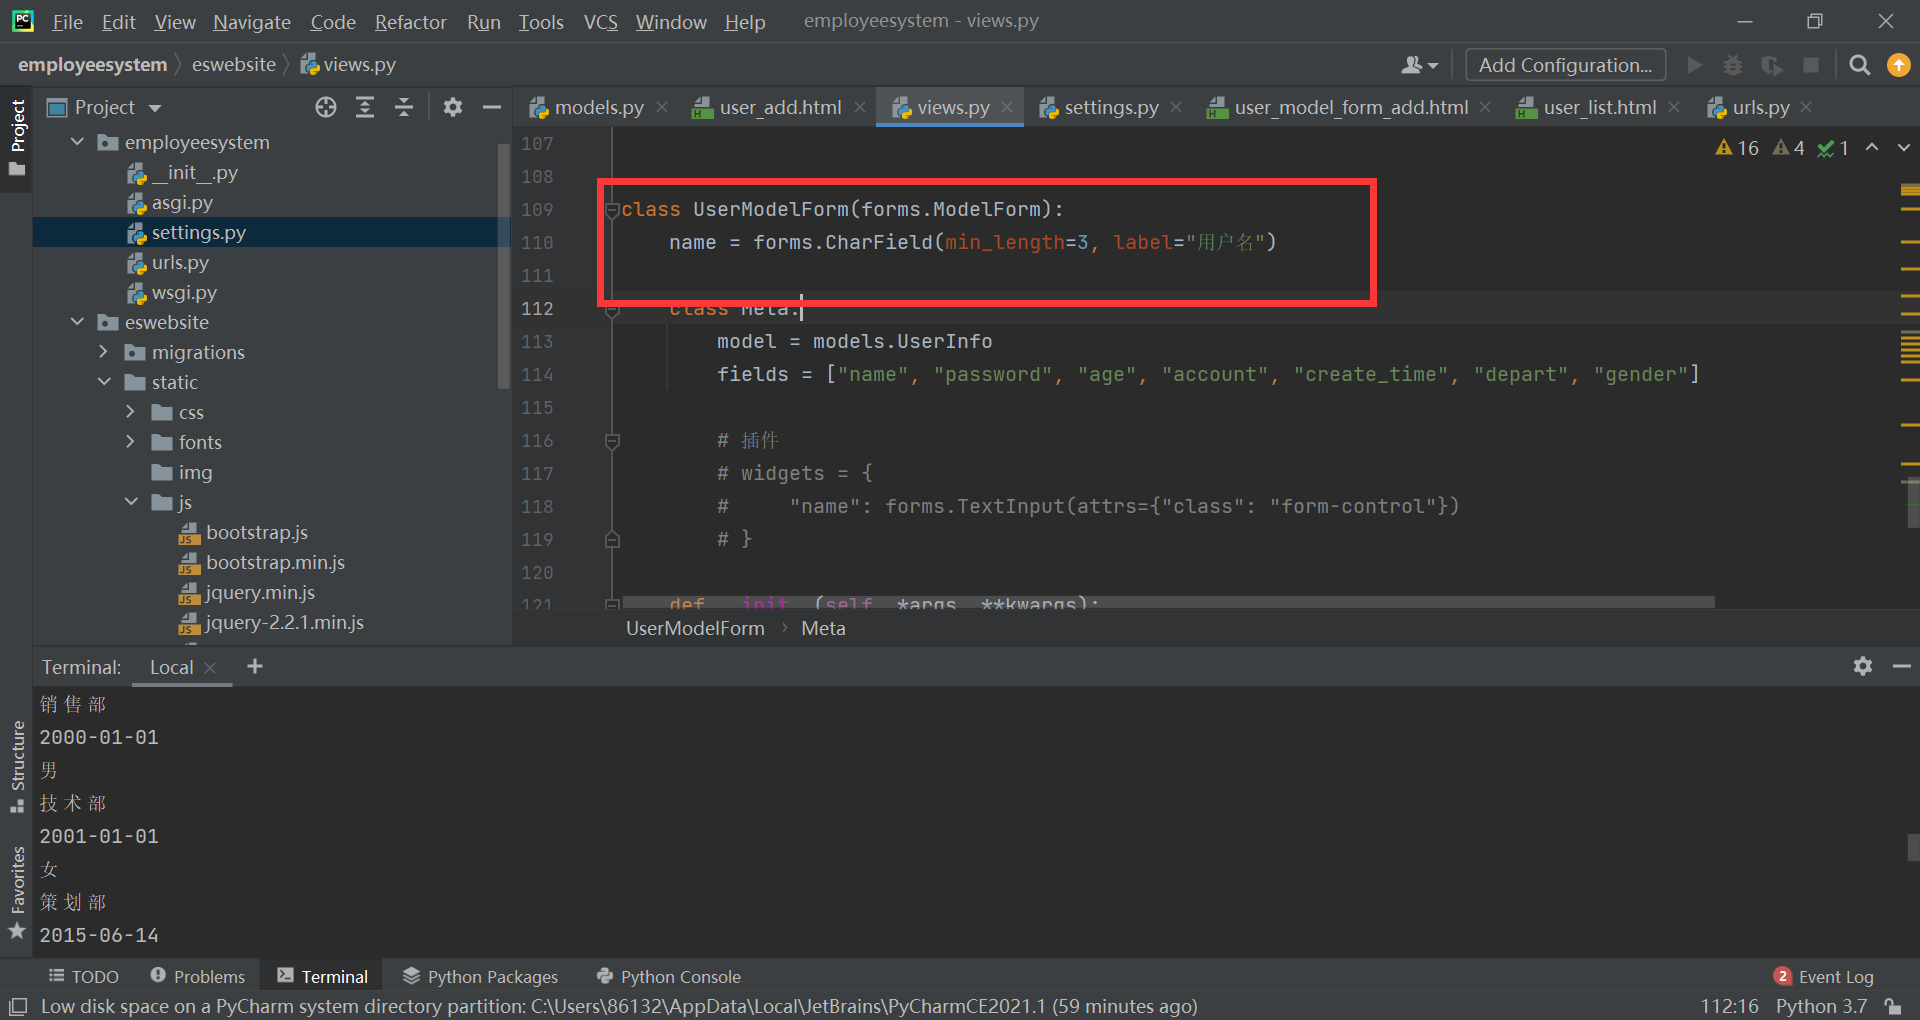Click the project tree vertical scrollbar
Screen dimensions: 1920x1020
click(503, 266)
